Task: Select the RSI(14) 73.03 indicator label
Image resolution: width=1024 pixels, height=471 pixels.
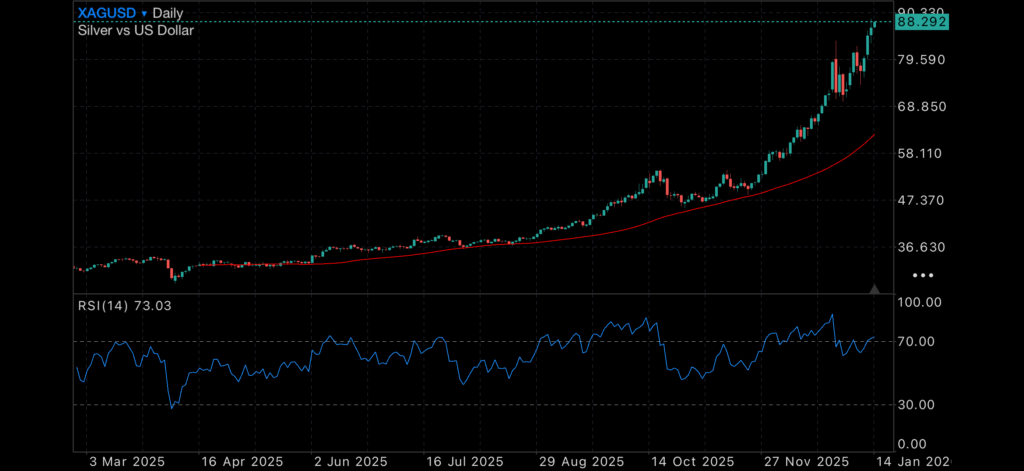Action: 125,305
